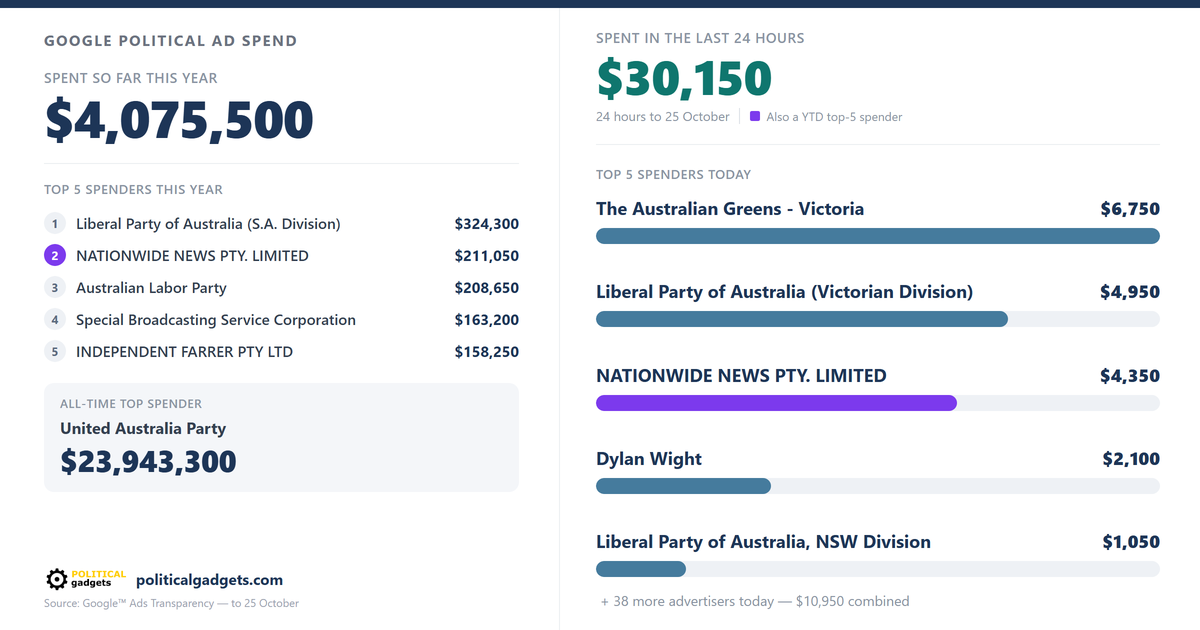The width and height of the screenshot is (1200, 630).
Task: Click Liberal Party Victorian Division spend bar
Action: (878, 319)
